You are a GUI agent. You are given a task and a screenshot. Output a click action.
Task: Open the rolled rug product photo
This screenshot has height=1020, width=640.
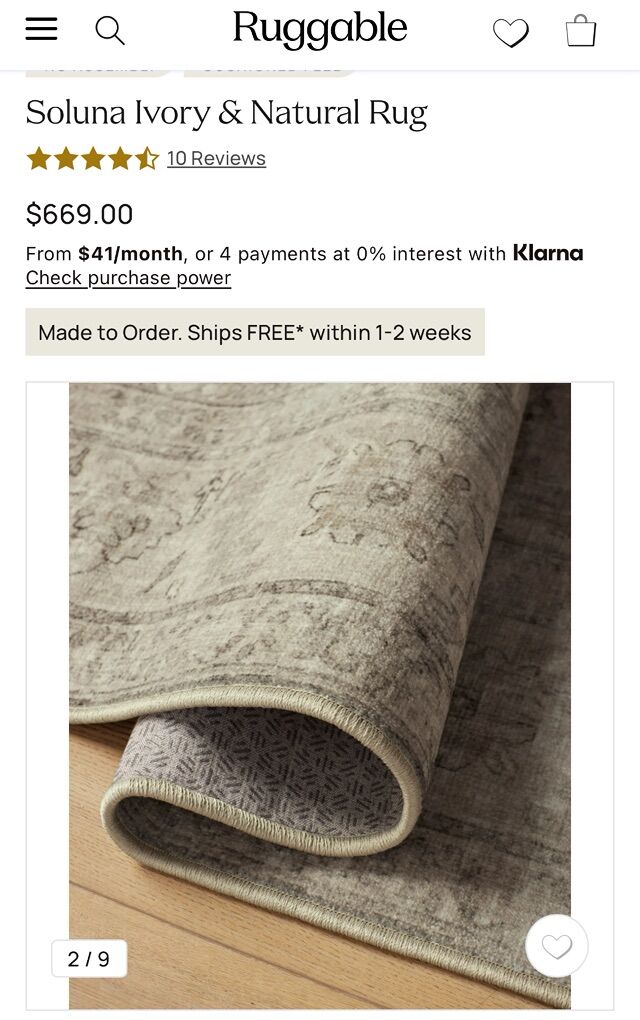point(320,650)
